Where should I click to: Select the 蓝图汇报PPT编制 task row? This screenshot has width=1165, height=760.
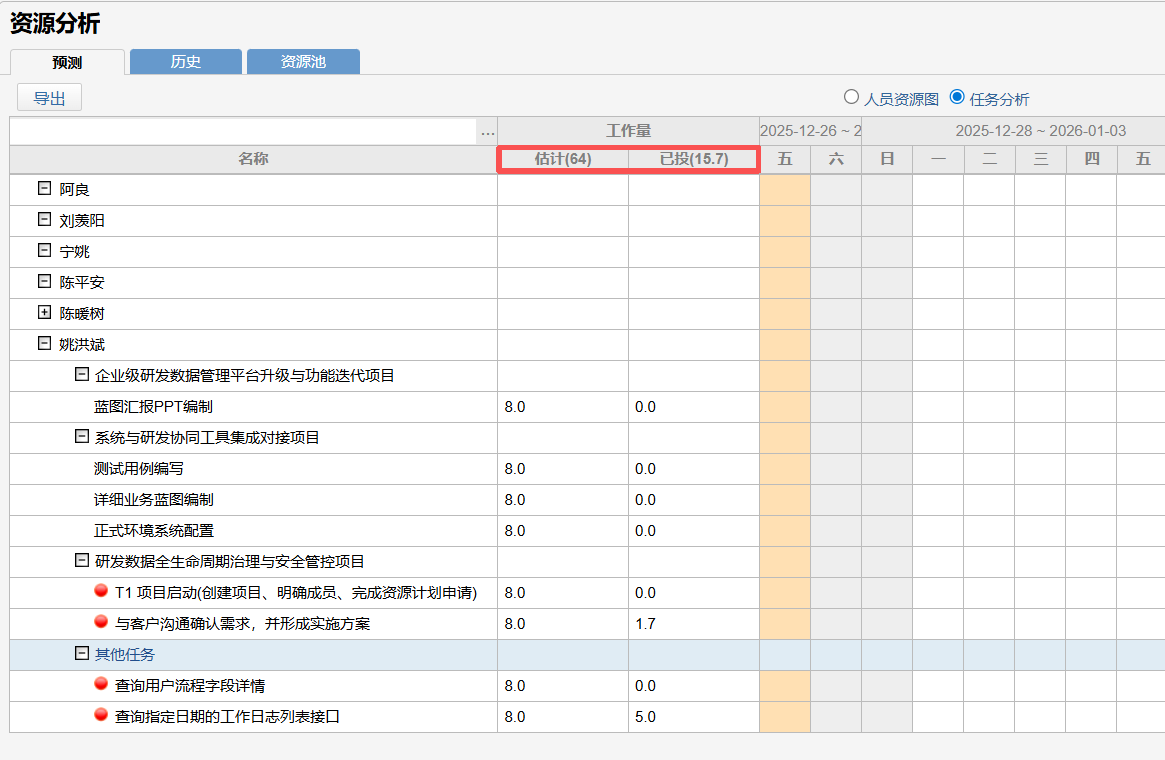tap(153, 407)
